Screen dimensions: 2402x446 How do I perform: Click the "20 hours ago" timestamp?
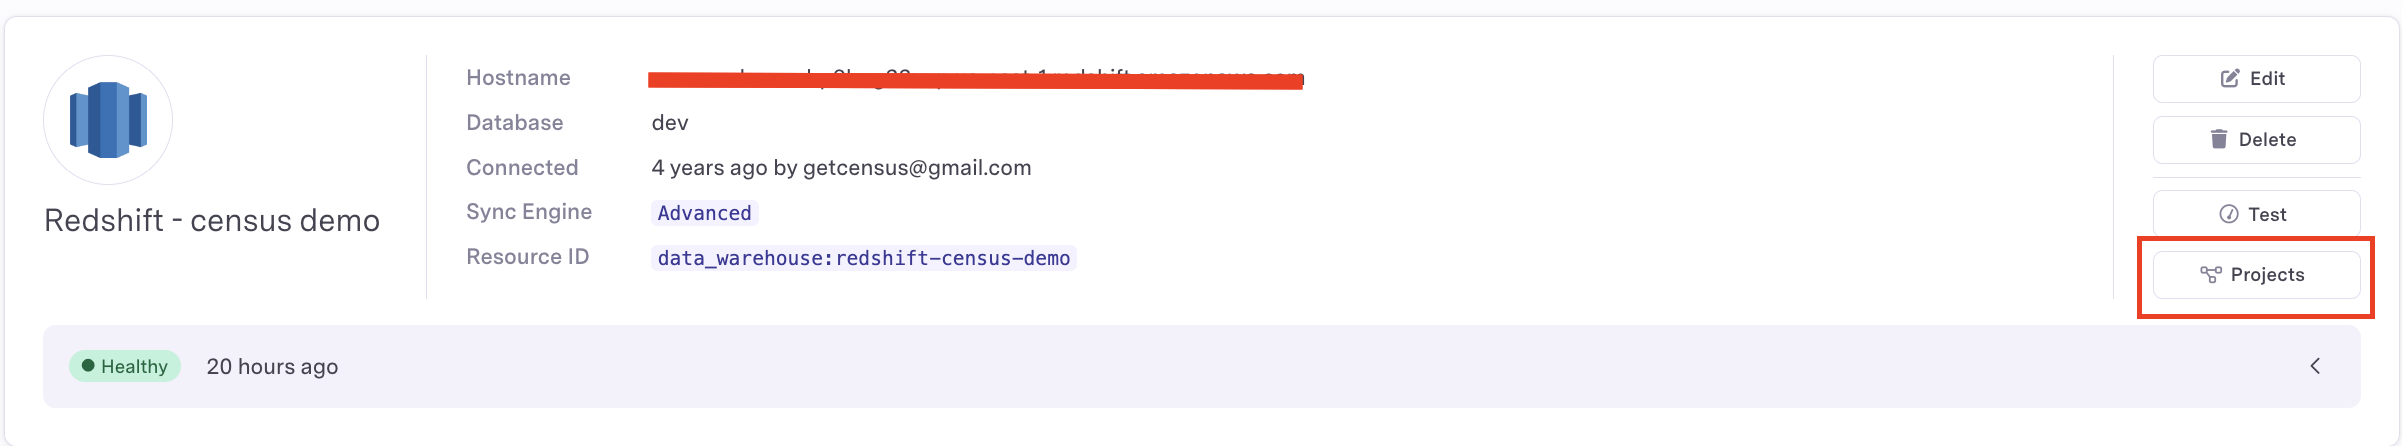click(272, 367)
